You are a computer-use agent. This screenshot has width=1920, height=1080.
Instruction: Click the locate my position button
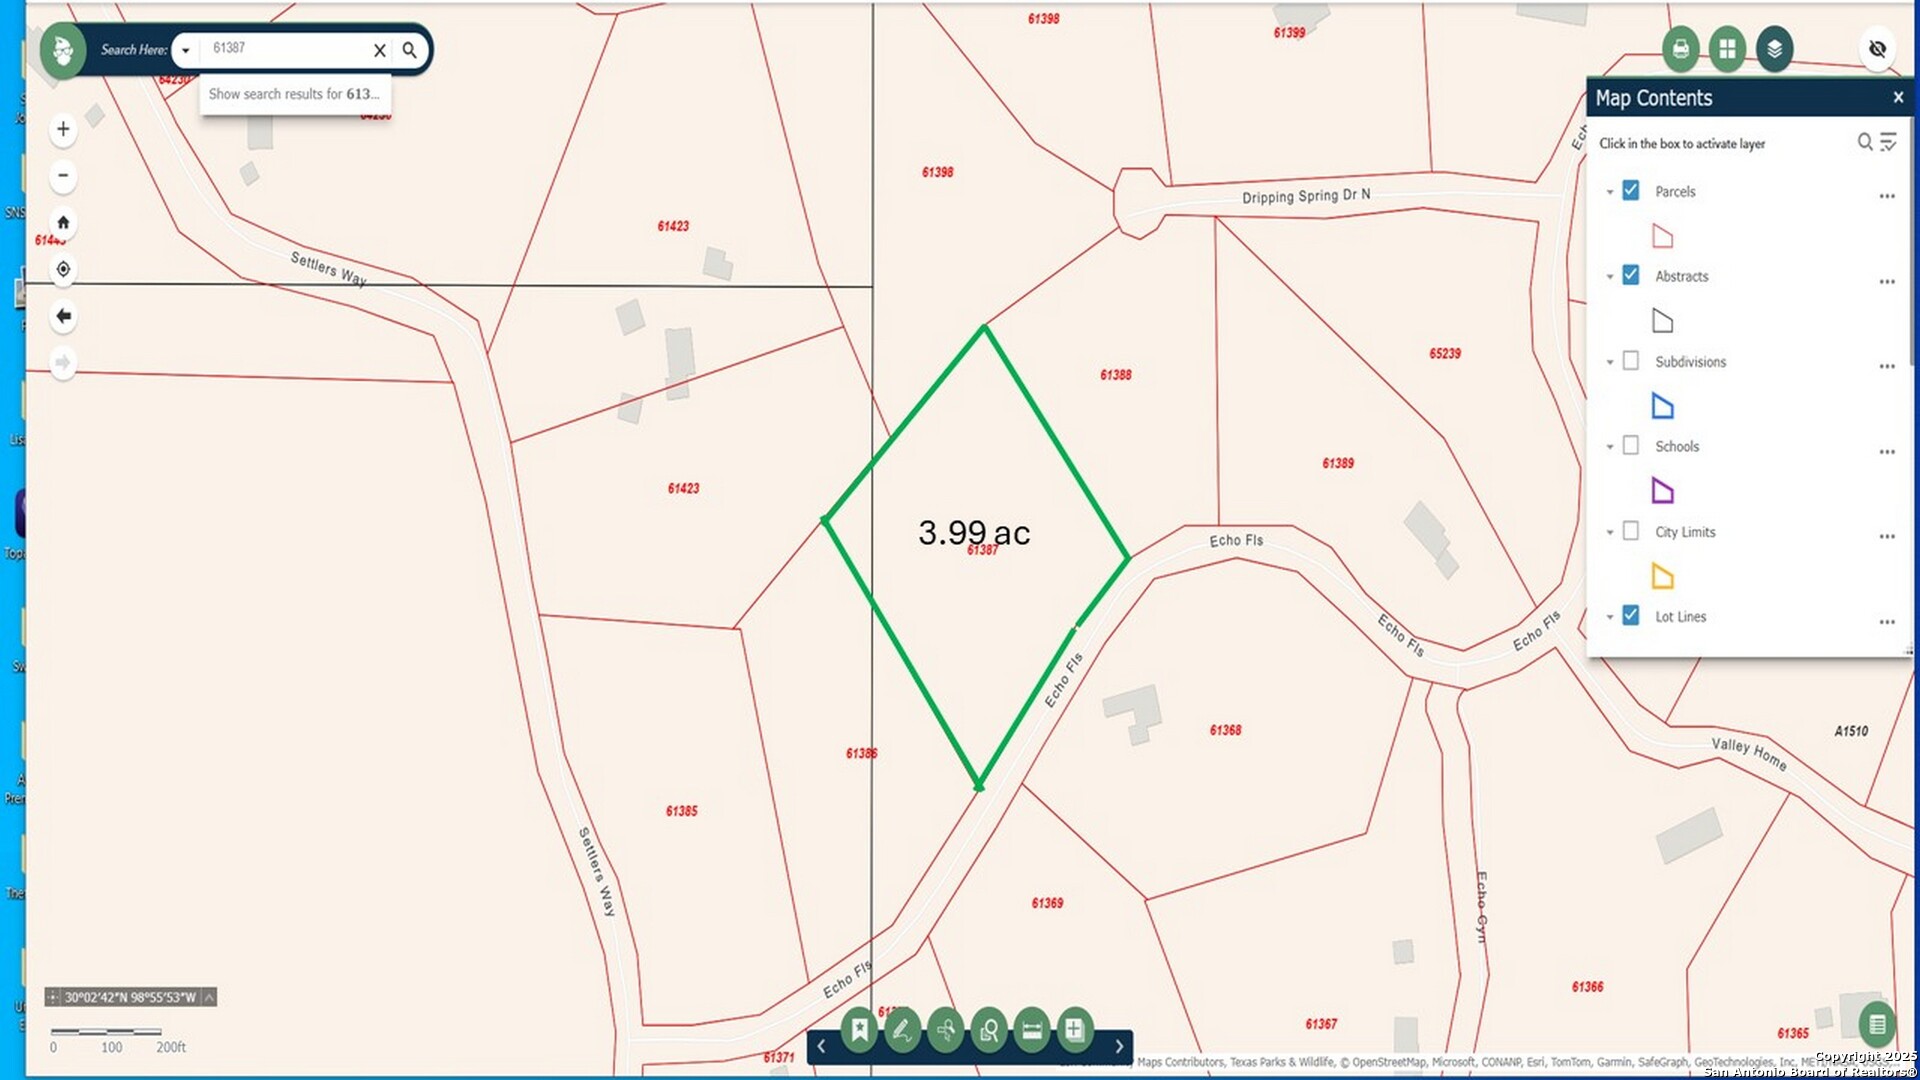pyautogui.click(x=63, y=269)
